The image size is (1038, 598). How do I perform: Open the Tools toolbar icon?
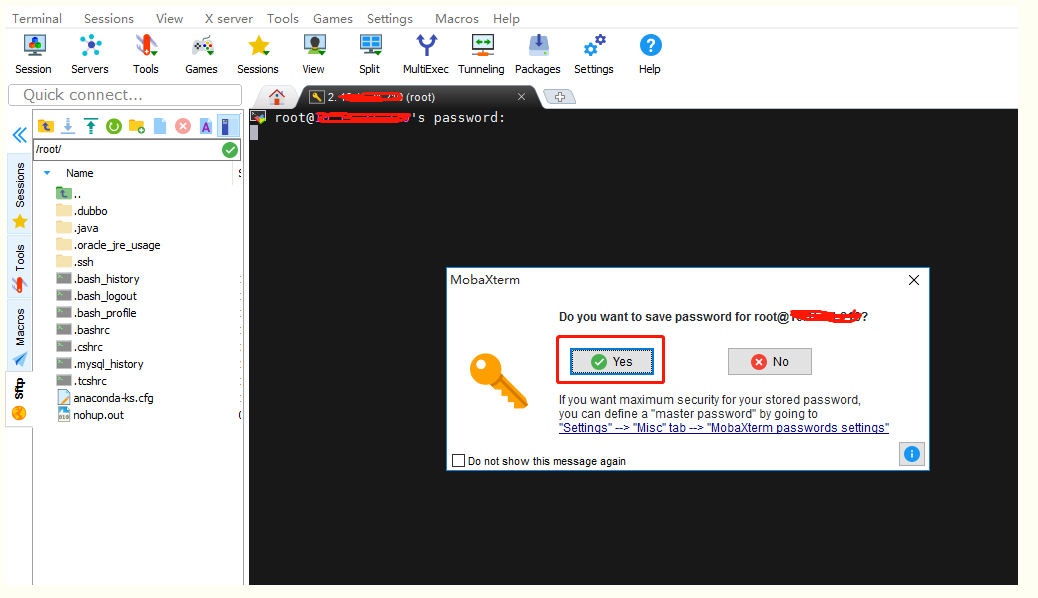point(146,54)
